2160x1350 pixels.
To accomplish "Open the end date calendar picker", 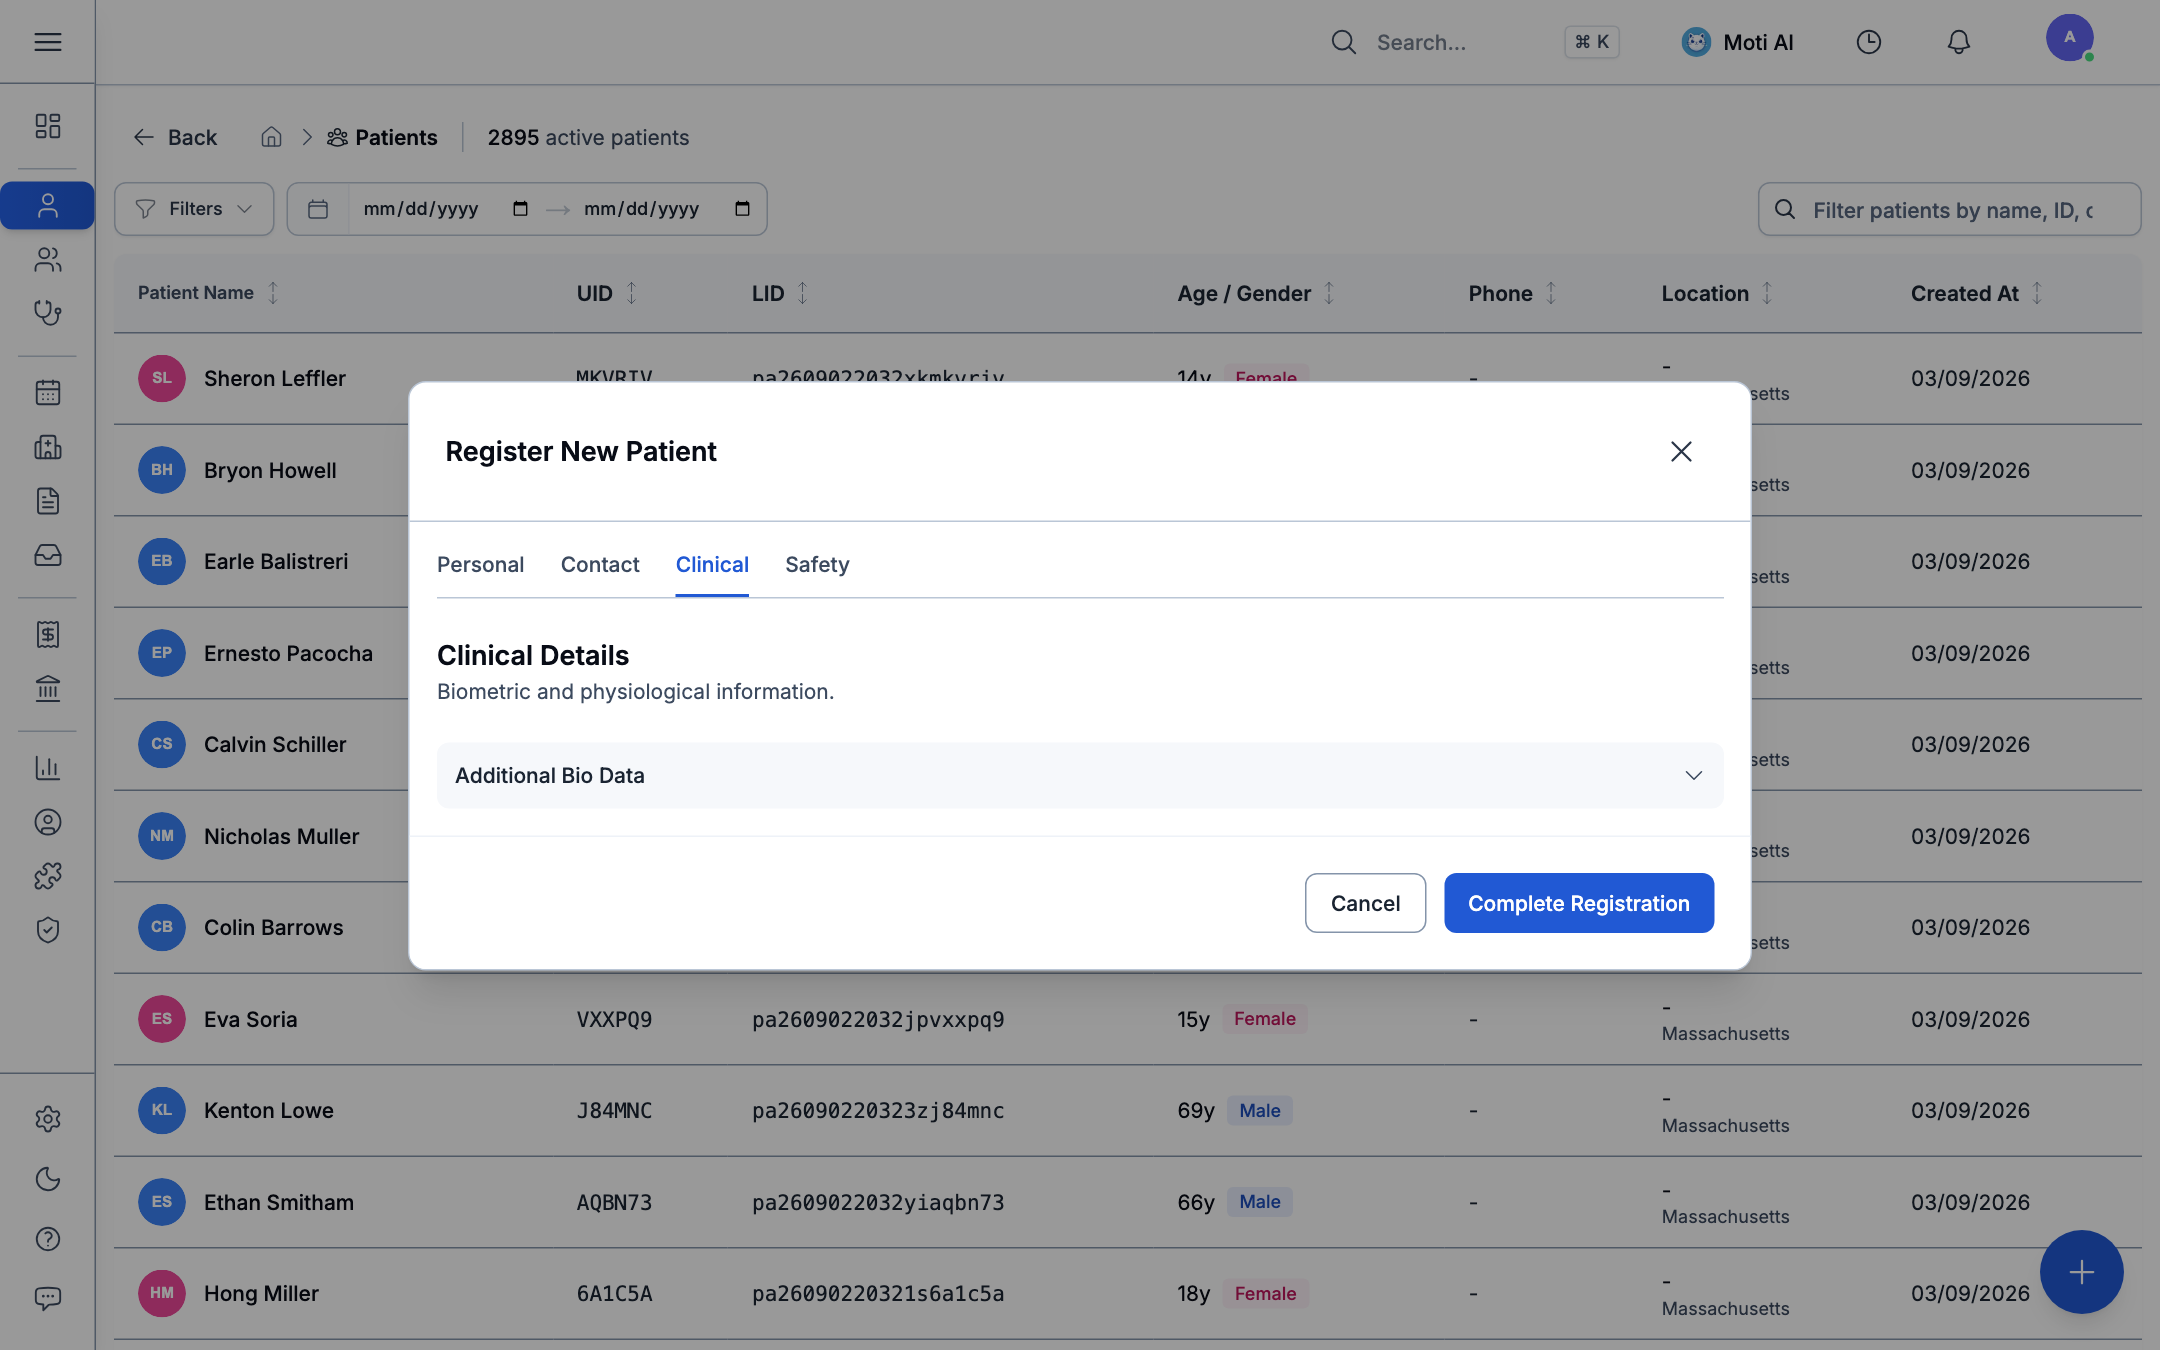I will click(x=742, y=208).
